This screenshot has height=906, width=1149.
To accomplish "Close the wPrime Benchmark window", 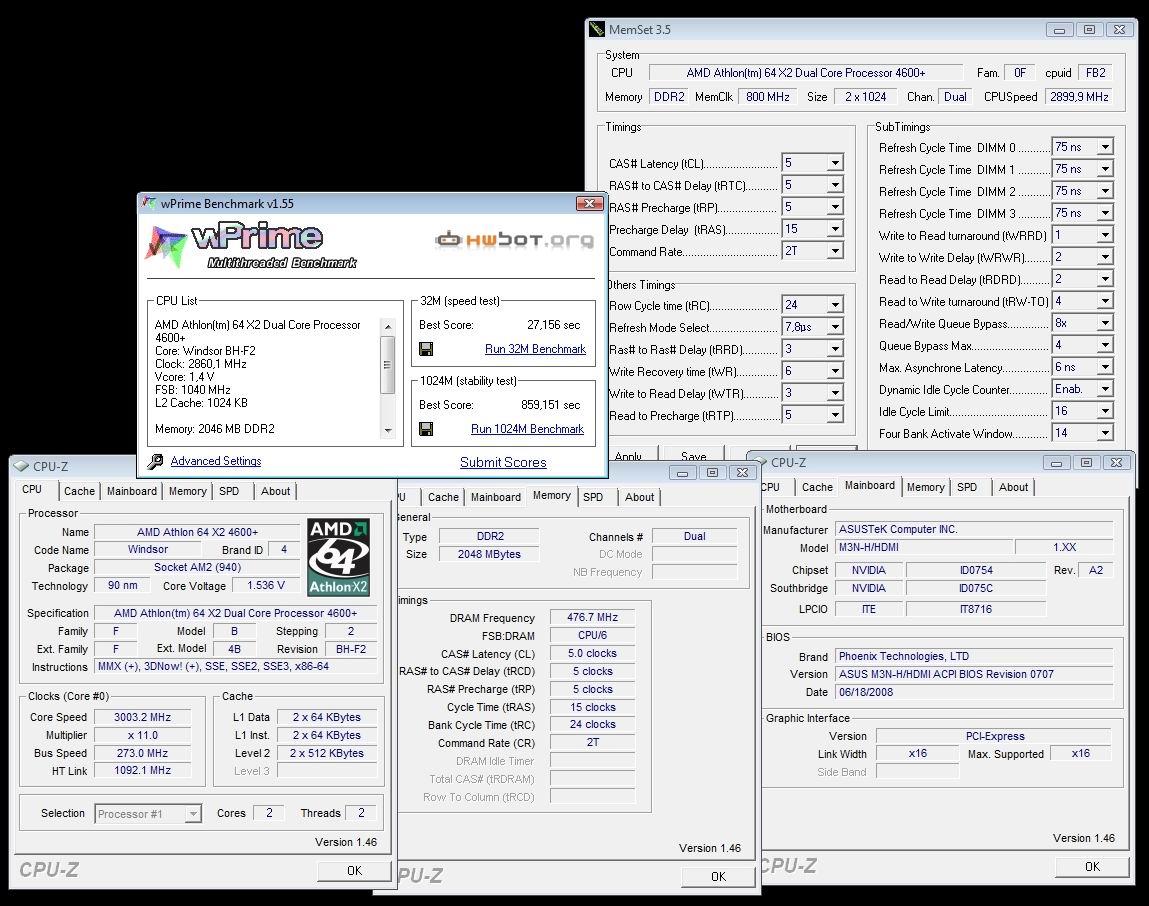I will 589,203.
